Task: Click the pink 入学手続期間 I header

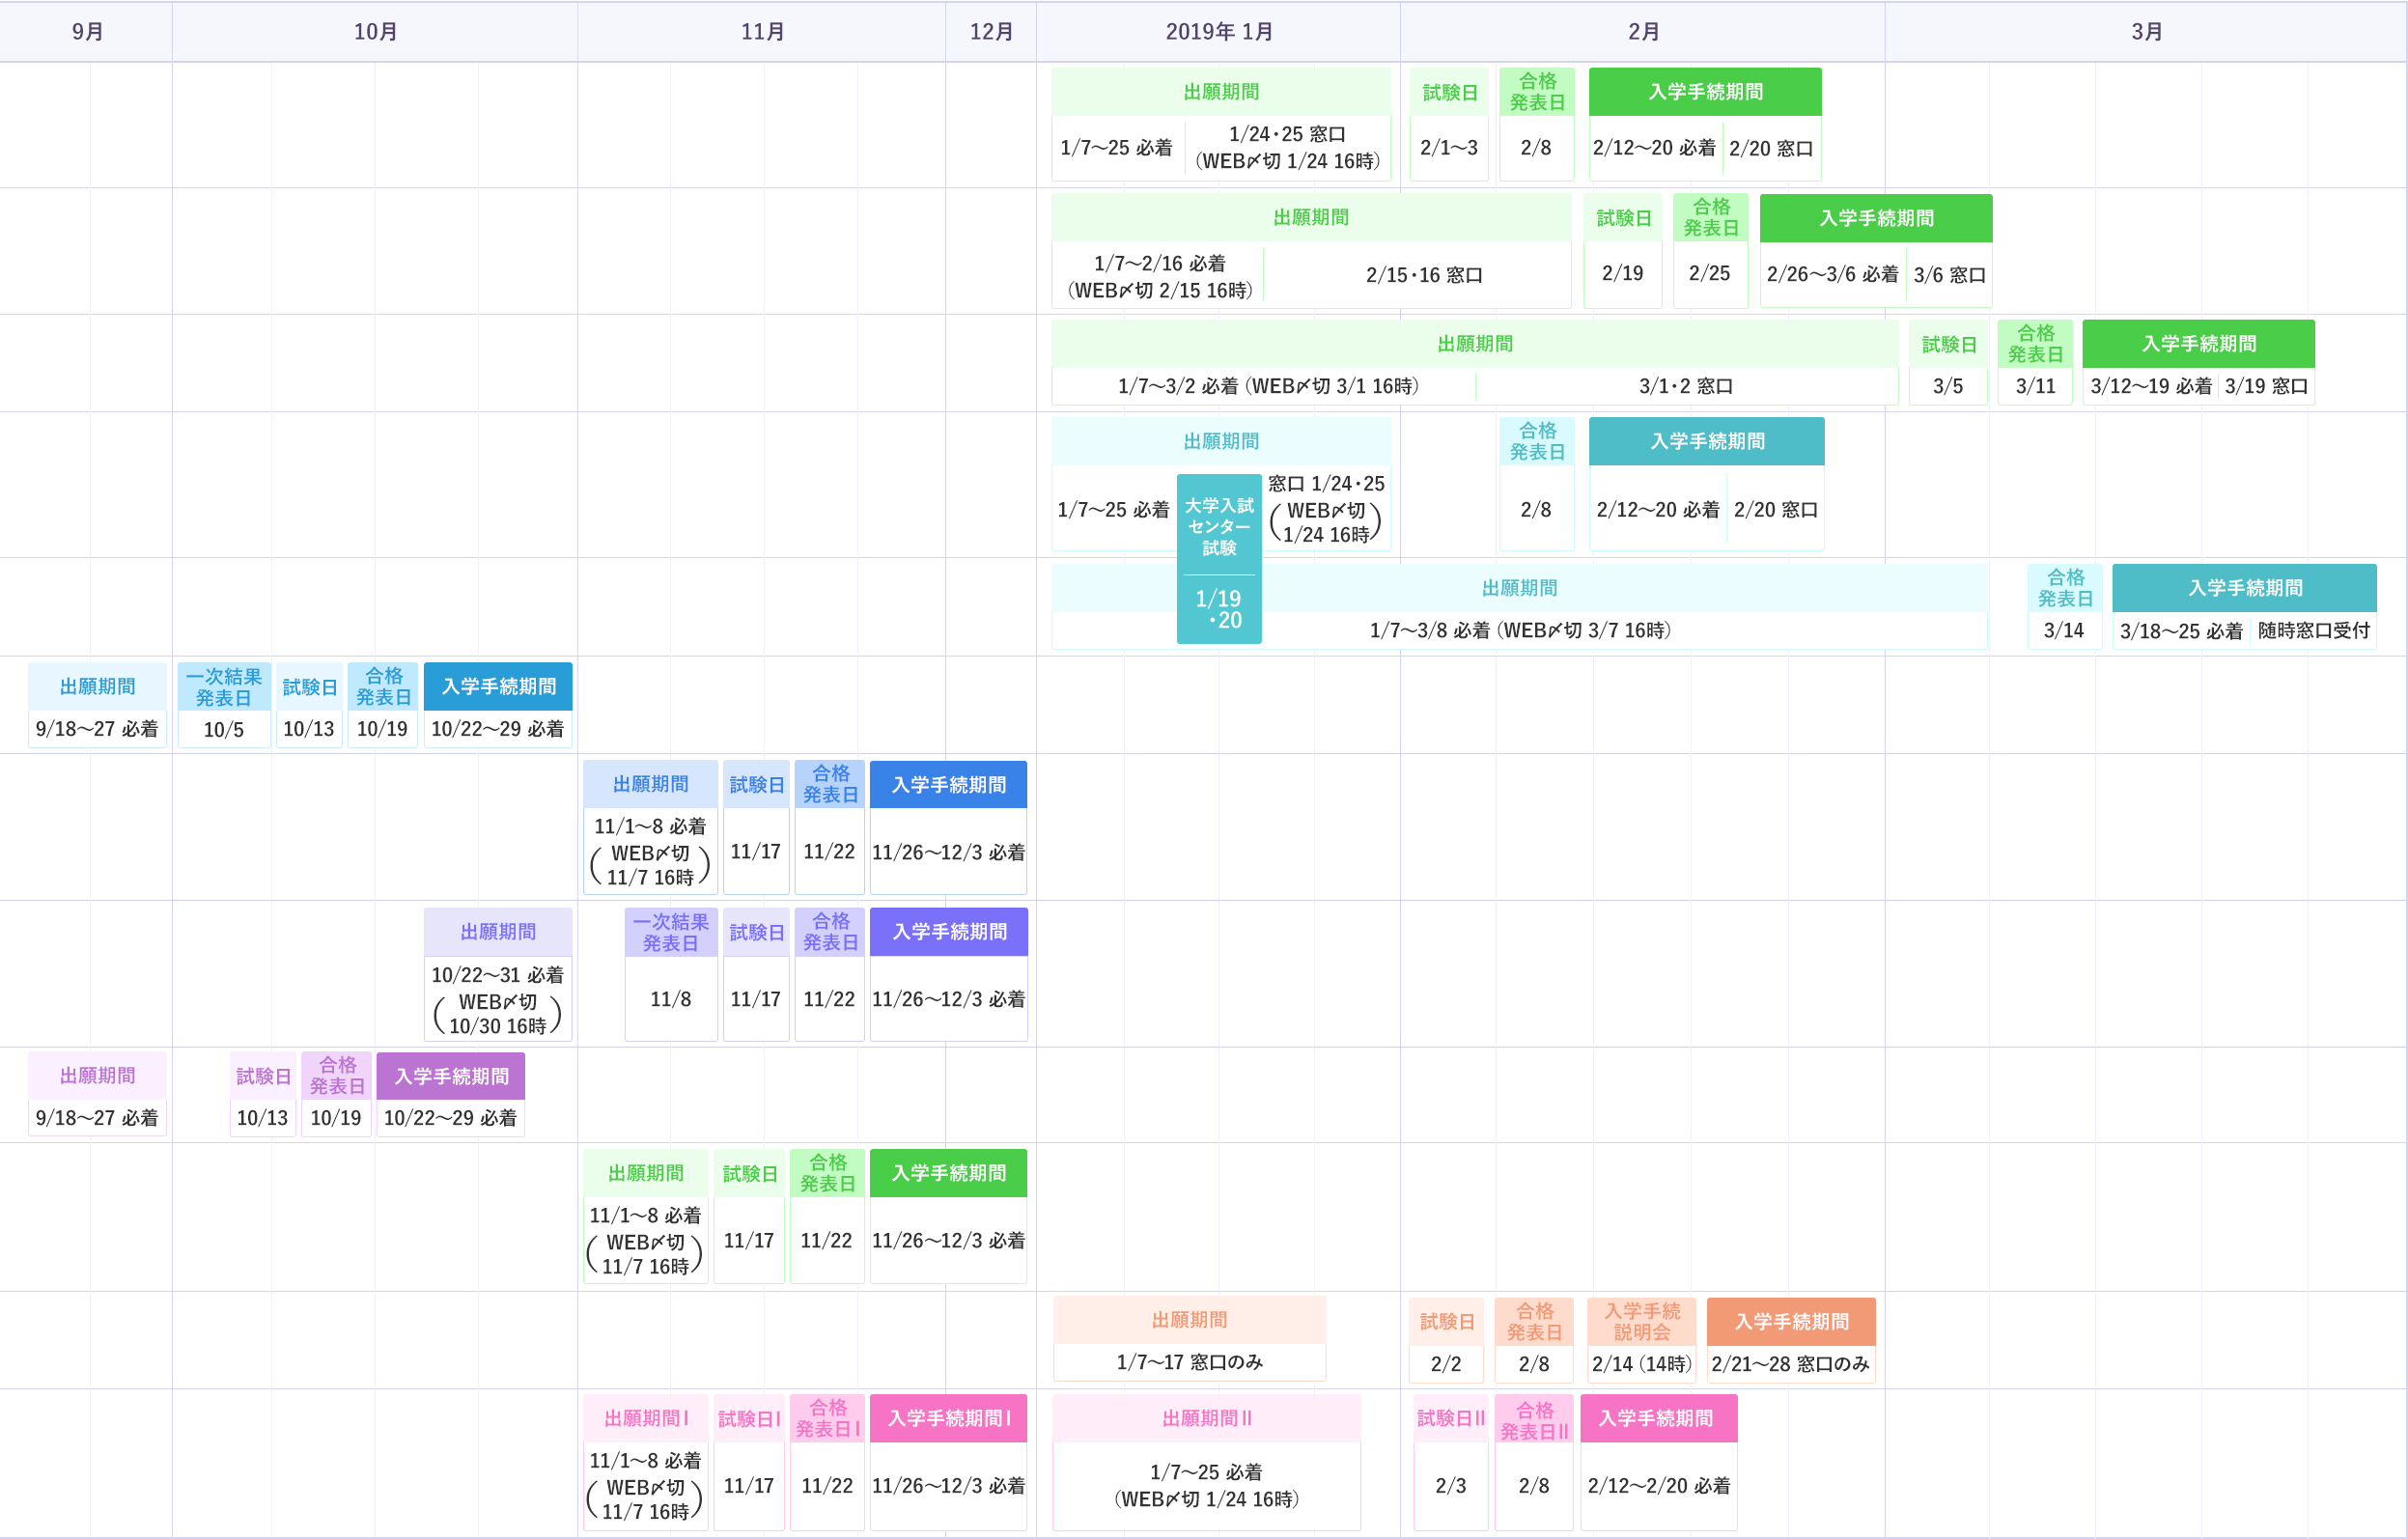Action: pos(948,1418)
